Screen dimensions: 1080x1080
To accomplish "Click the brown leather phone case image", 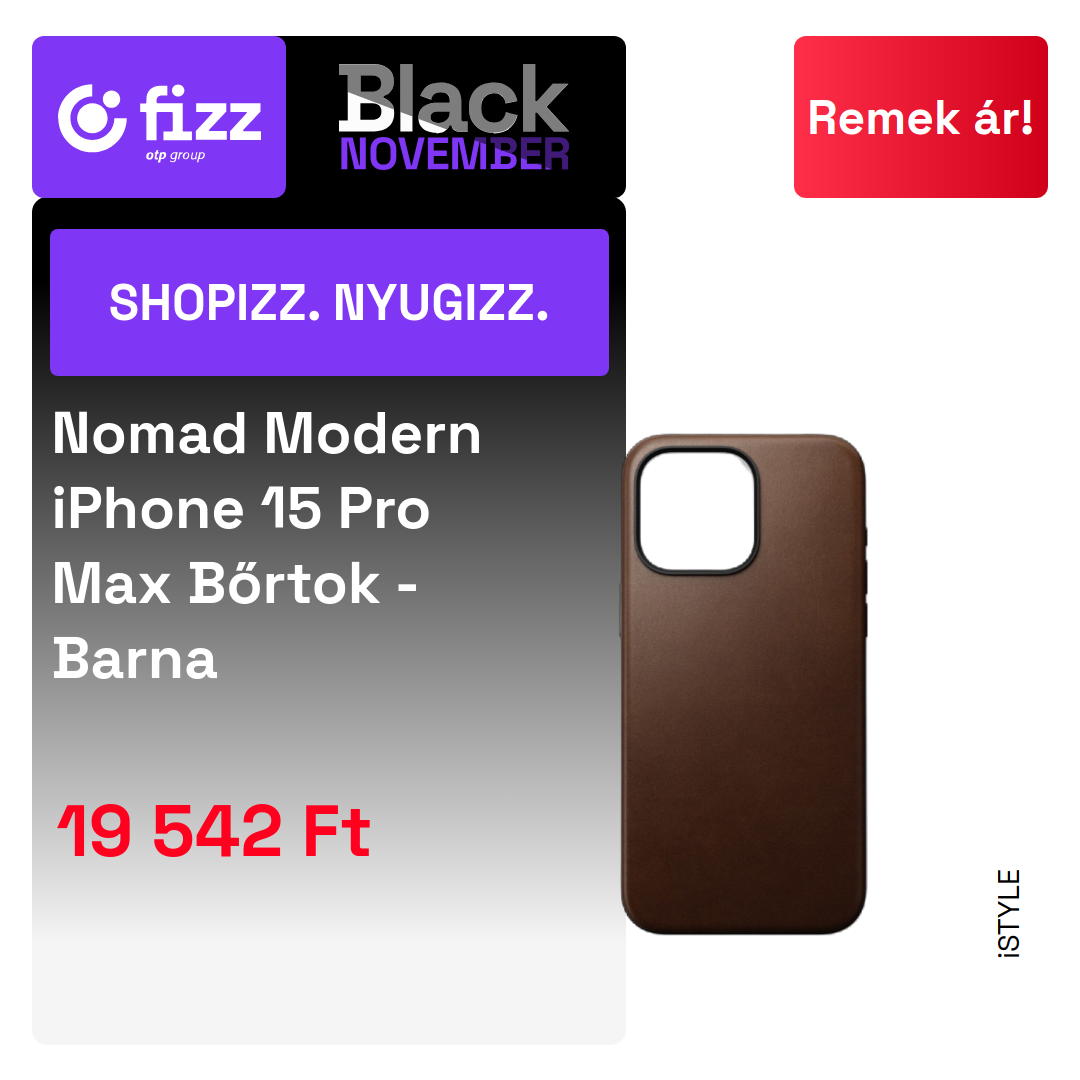I will (x=743, y=684).
